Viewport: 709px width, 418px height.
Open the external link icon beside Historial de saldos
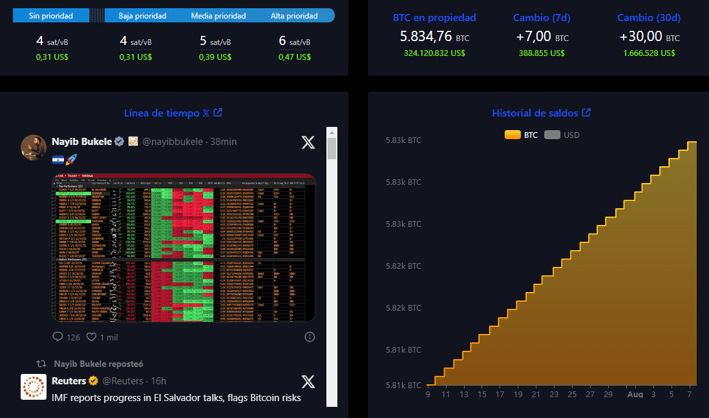click(x=586, y=112)
